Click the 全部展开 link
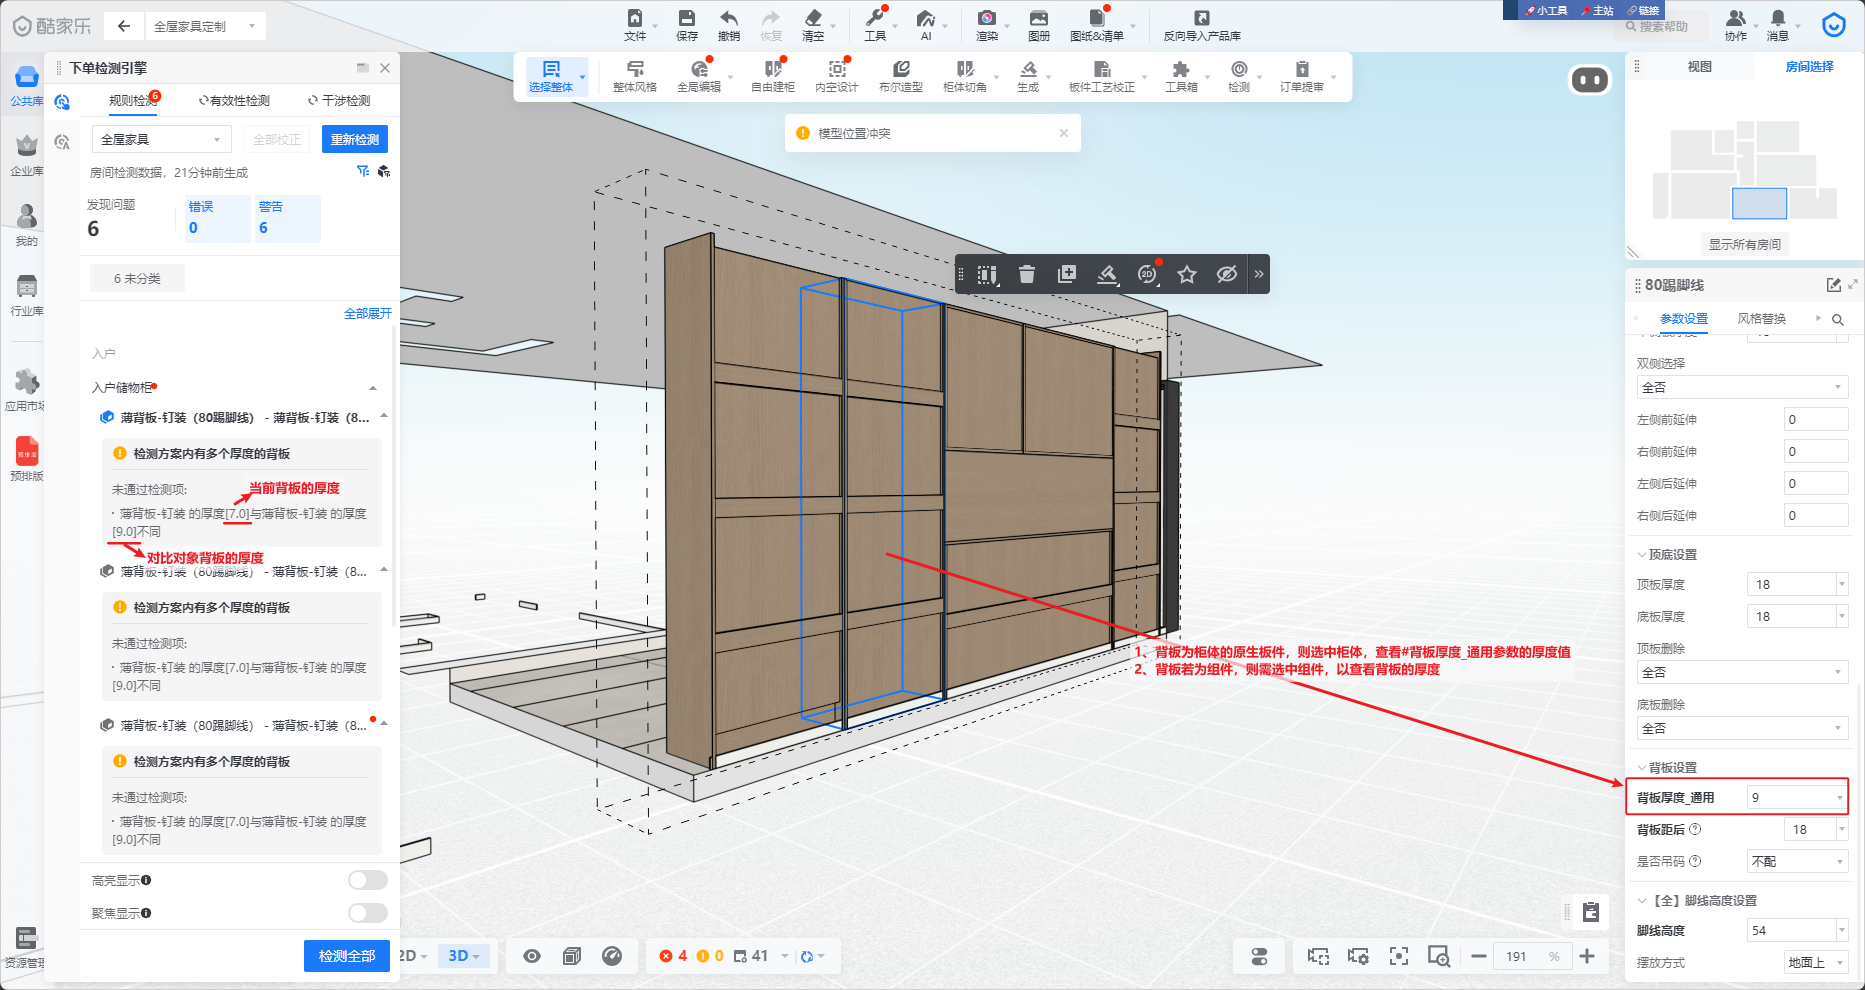 tap(367, 314)
